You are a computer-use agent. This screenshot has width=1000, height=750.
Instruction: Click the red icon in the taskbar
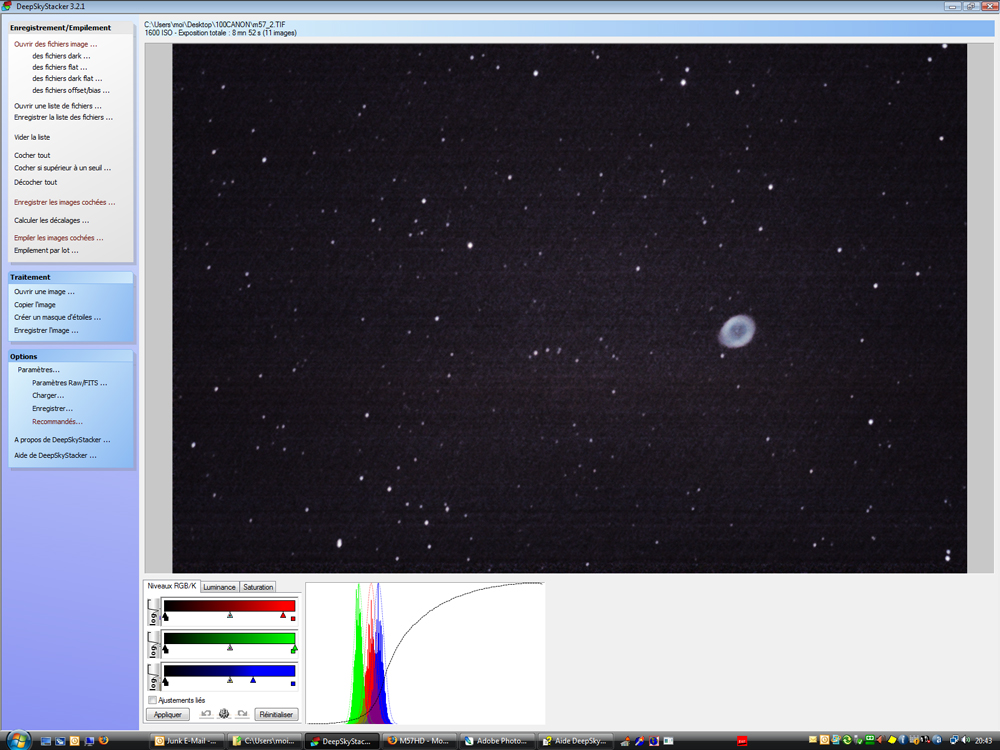coord(742,740)
